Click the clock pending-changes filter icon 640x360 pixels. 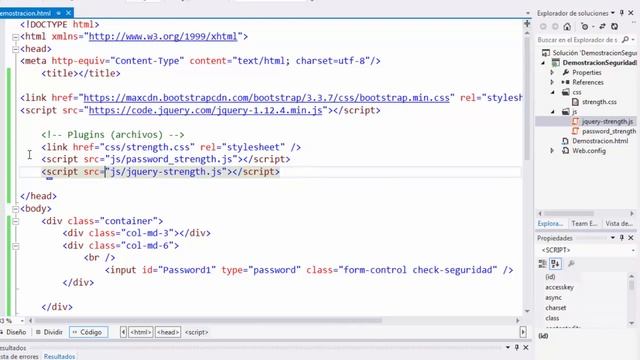[x=585, y=27]
